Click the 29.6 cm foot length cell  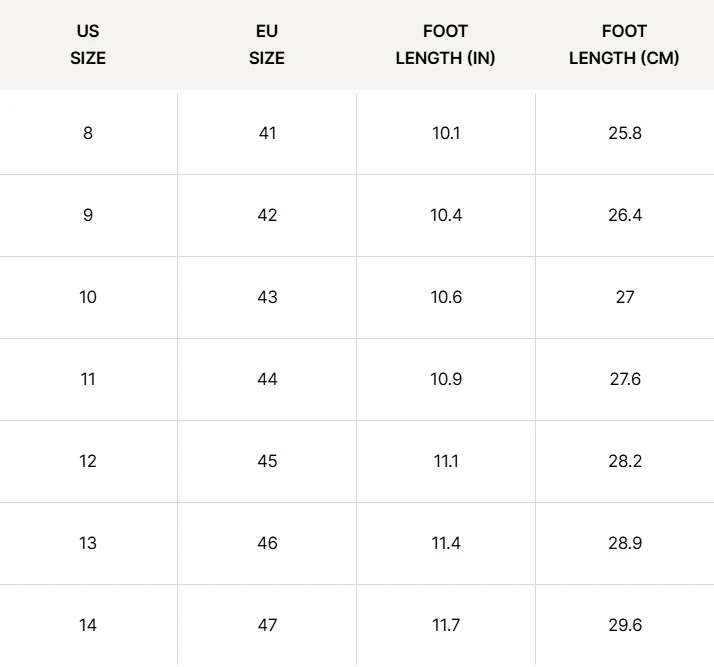(625, 625)
